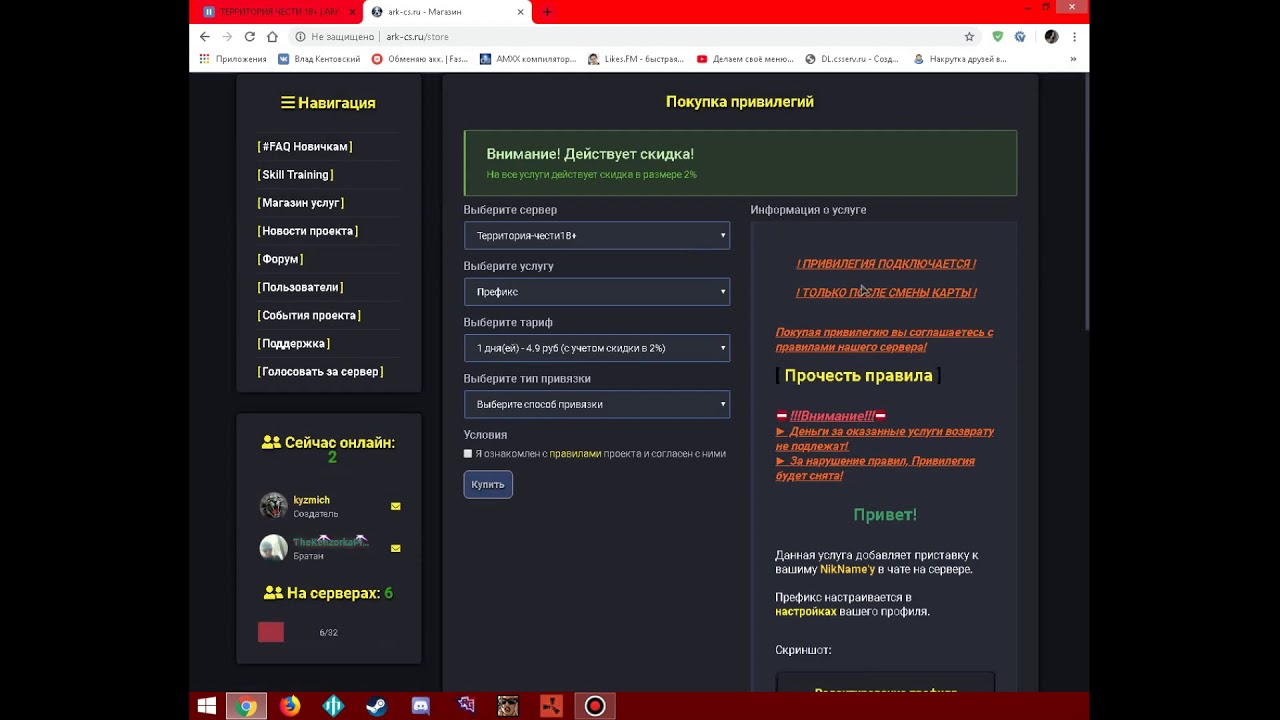Image resolution: width=1280 pixels, height=720 pixels.
Task: Launch Firefox from the taskbar
Action: point(290,706)
